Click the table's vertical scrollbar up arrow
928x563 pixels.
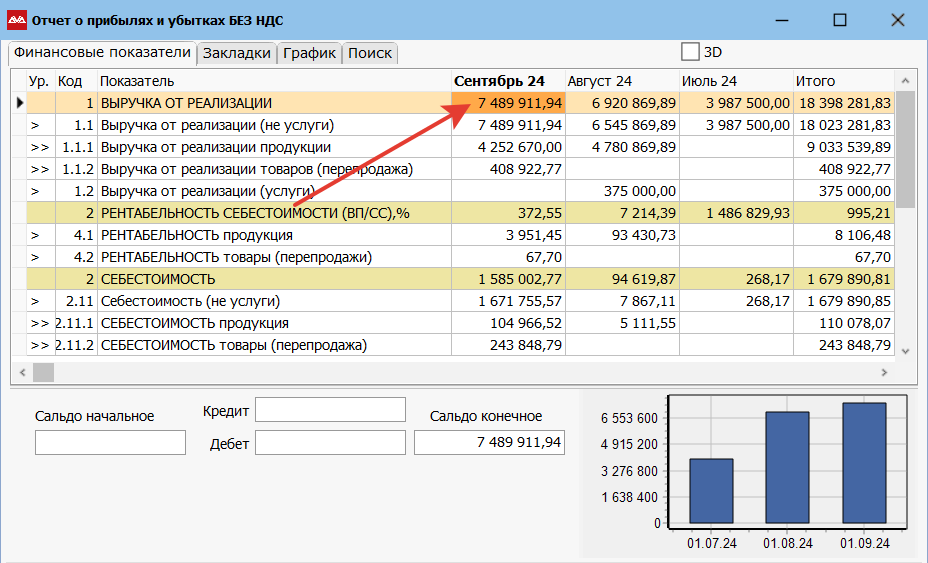coord(905,81)
